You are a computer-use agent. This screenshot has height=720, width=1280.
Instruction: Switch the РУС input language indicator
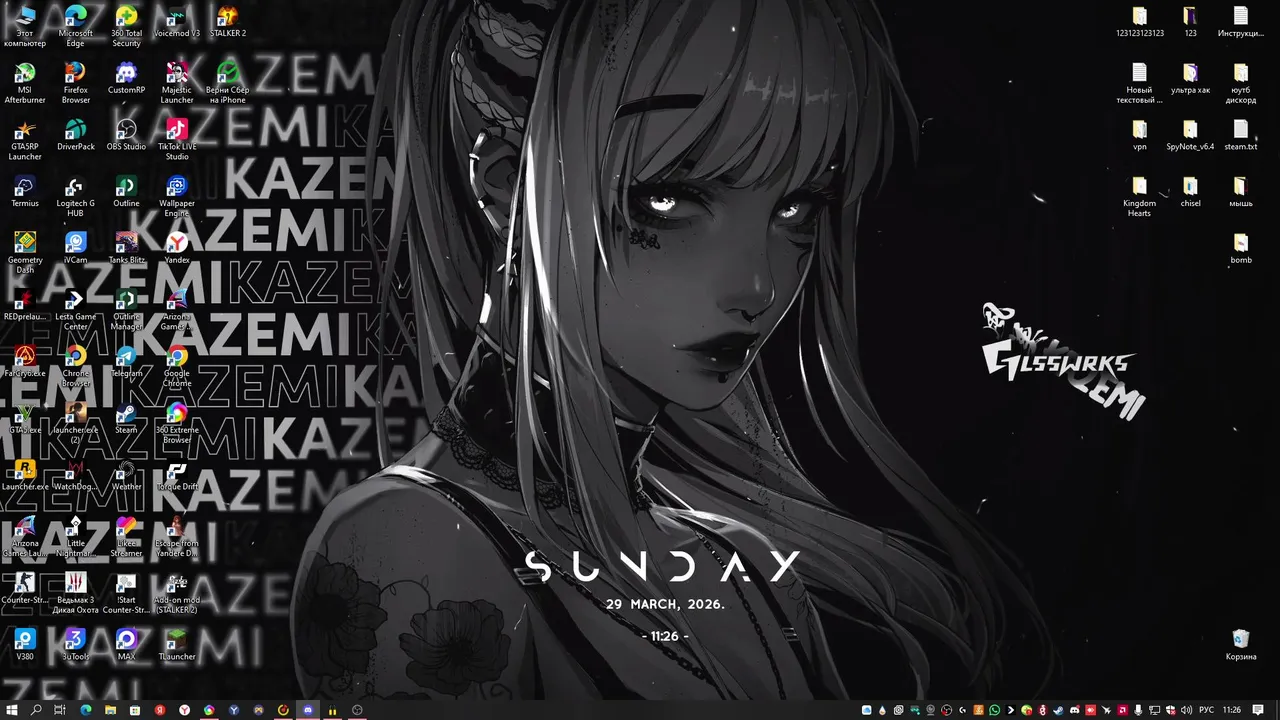(x=1206, y=710)
